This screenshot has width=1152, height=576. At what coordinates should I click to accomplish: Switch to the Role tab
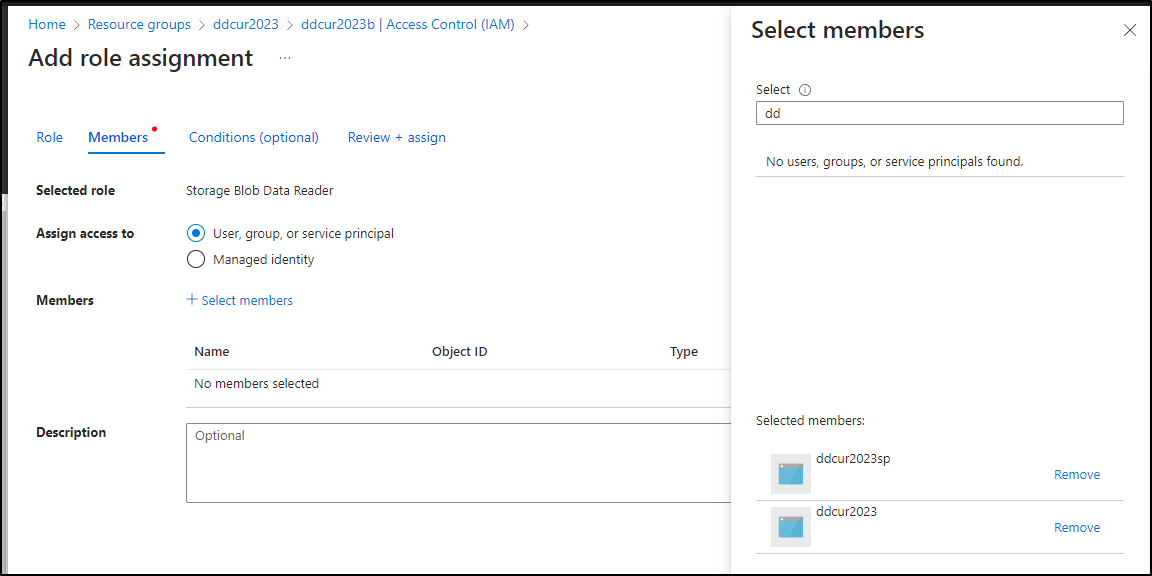click(49, 137)
